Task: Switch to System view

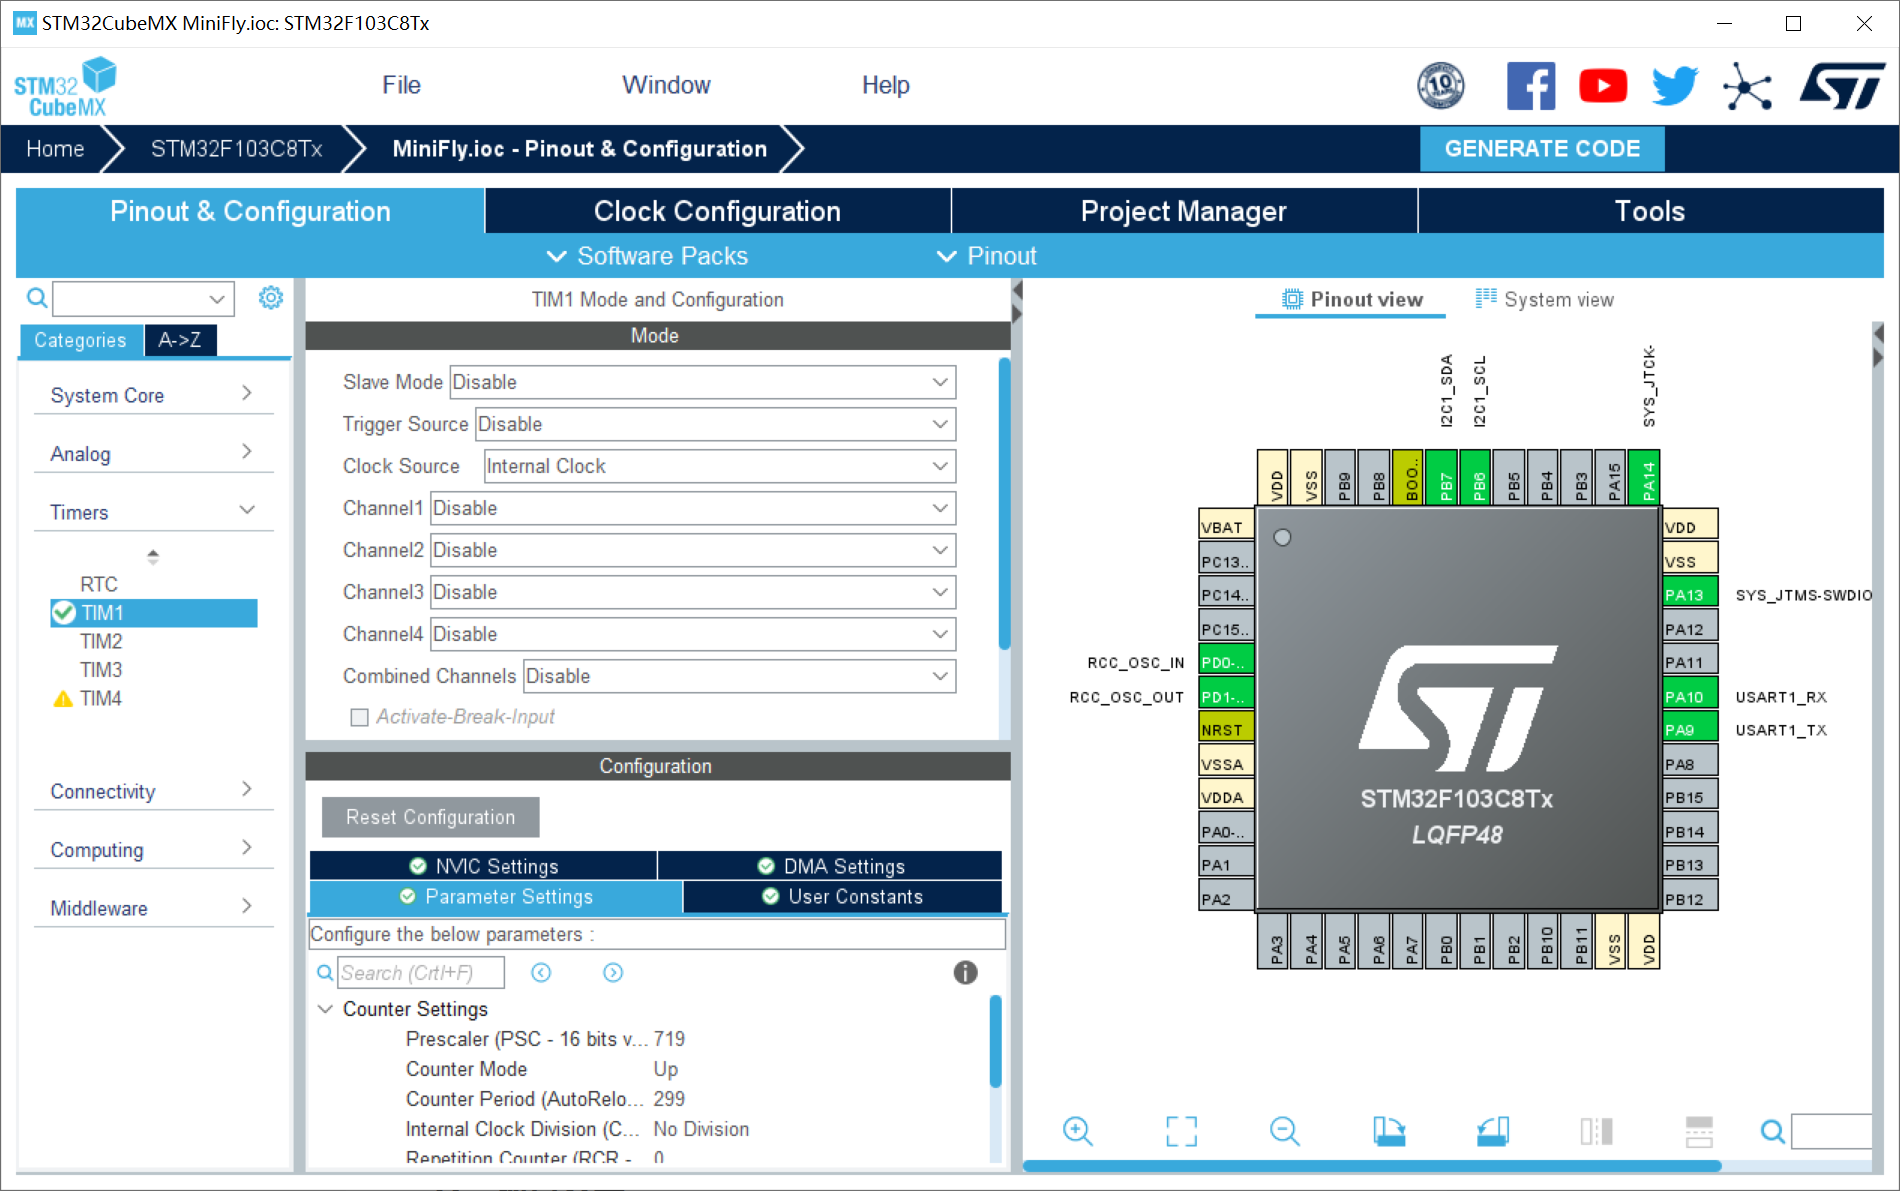Action: 1545,299
